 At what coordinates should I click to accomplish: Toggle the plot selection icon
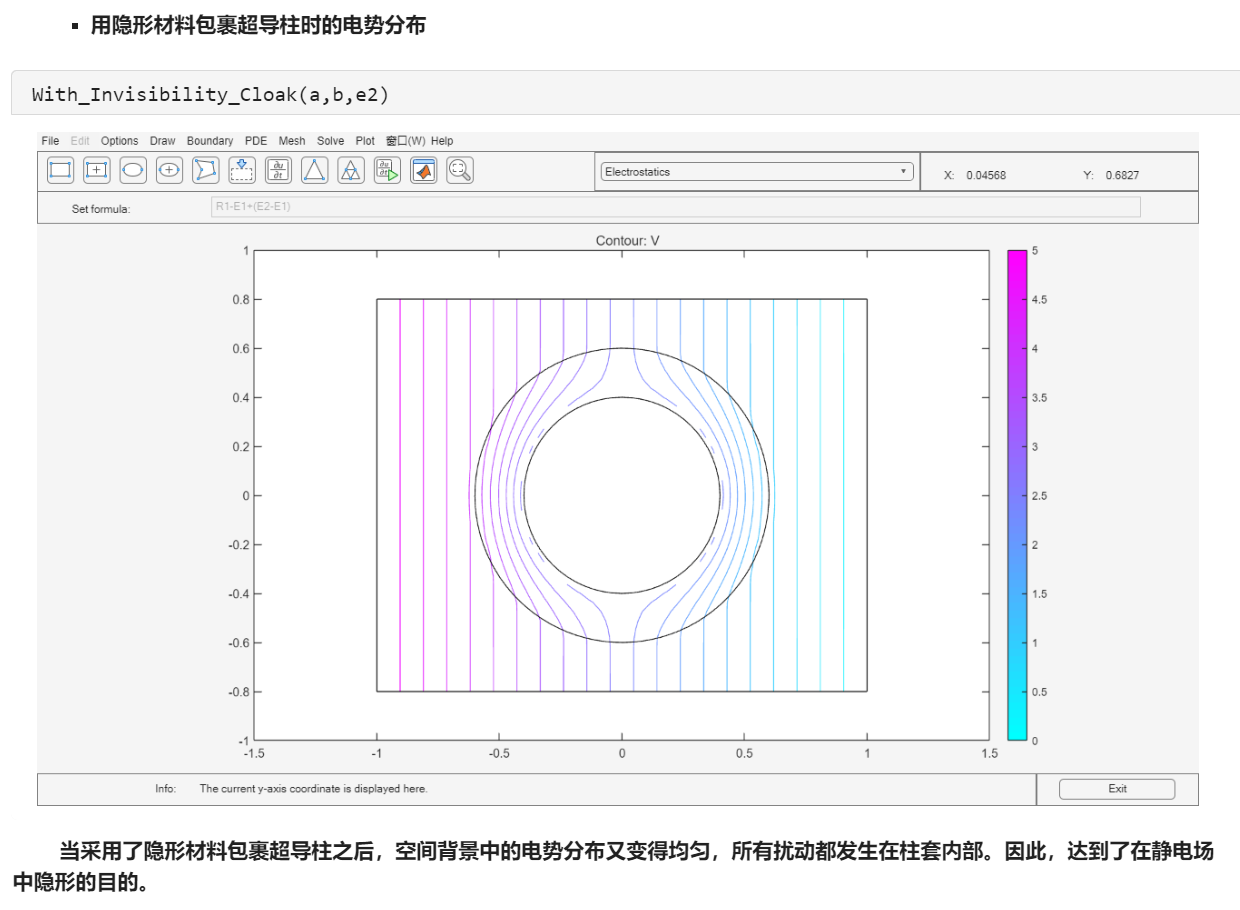pyautogui.click(x=424, y=170)
